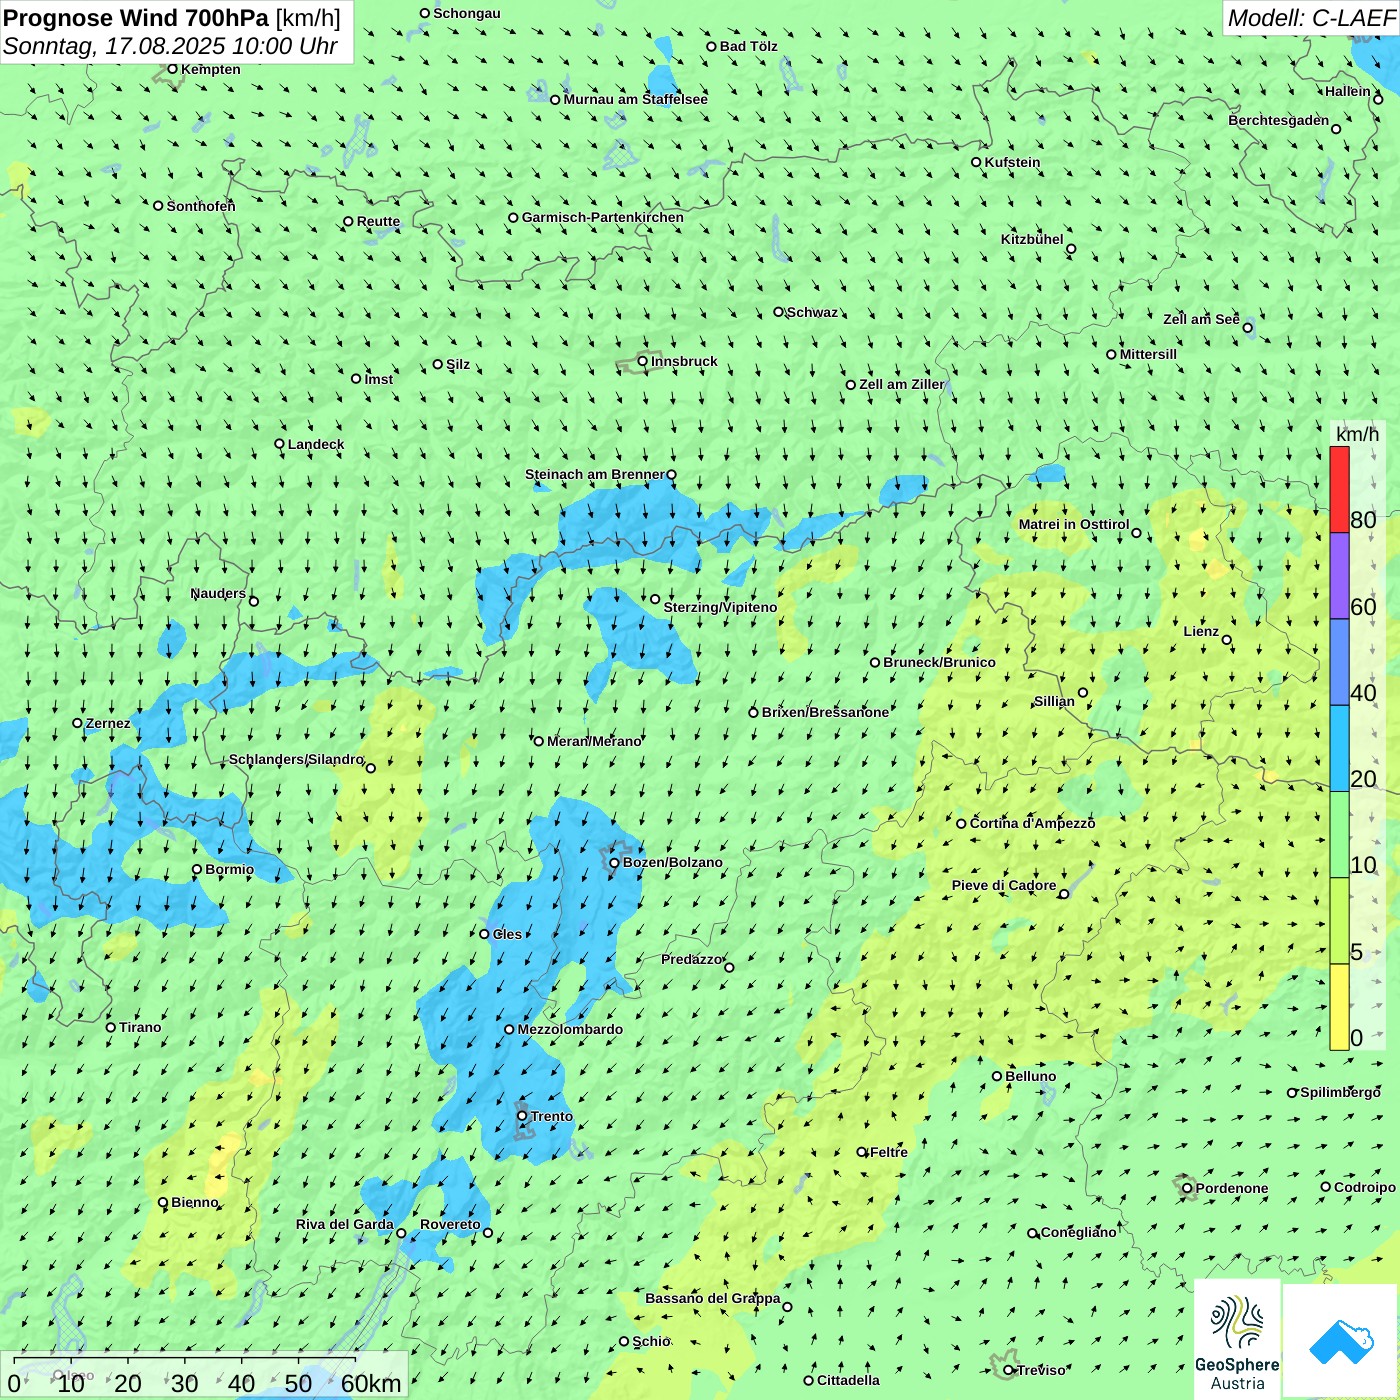1400x1400 pixels.
Task: Click the 'Bienno' label
Action: [194, 1202]
